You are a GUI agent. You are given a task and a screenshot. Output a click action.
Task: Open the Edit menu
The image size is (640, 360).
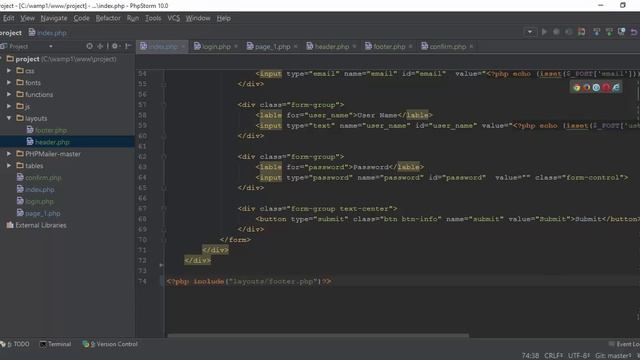9,18
